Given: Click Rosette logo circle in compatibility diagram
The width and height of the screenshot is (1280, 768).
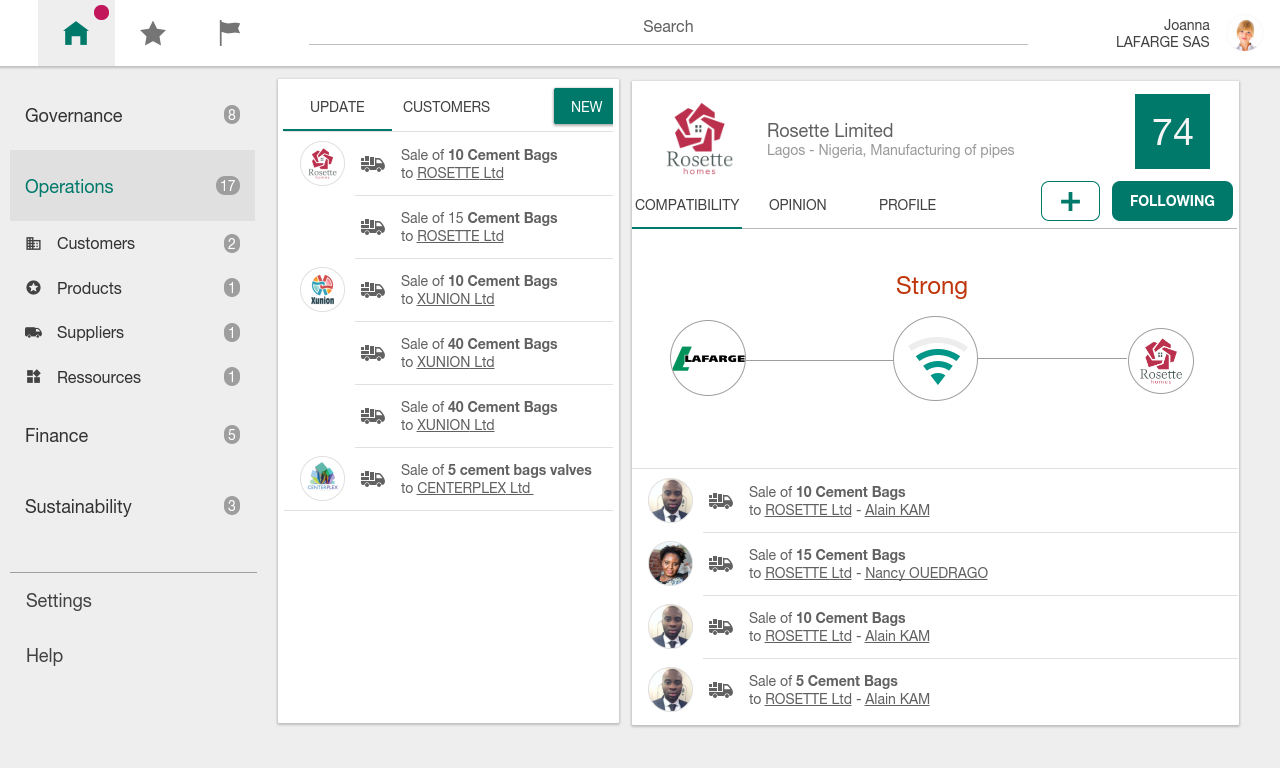Looking at the screenshot, I should tap(1161, 361).
